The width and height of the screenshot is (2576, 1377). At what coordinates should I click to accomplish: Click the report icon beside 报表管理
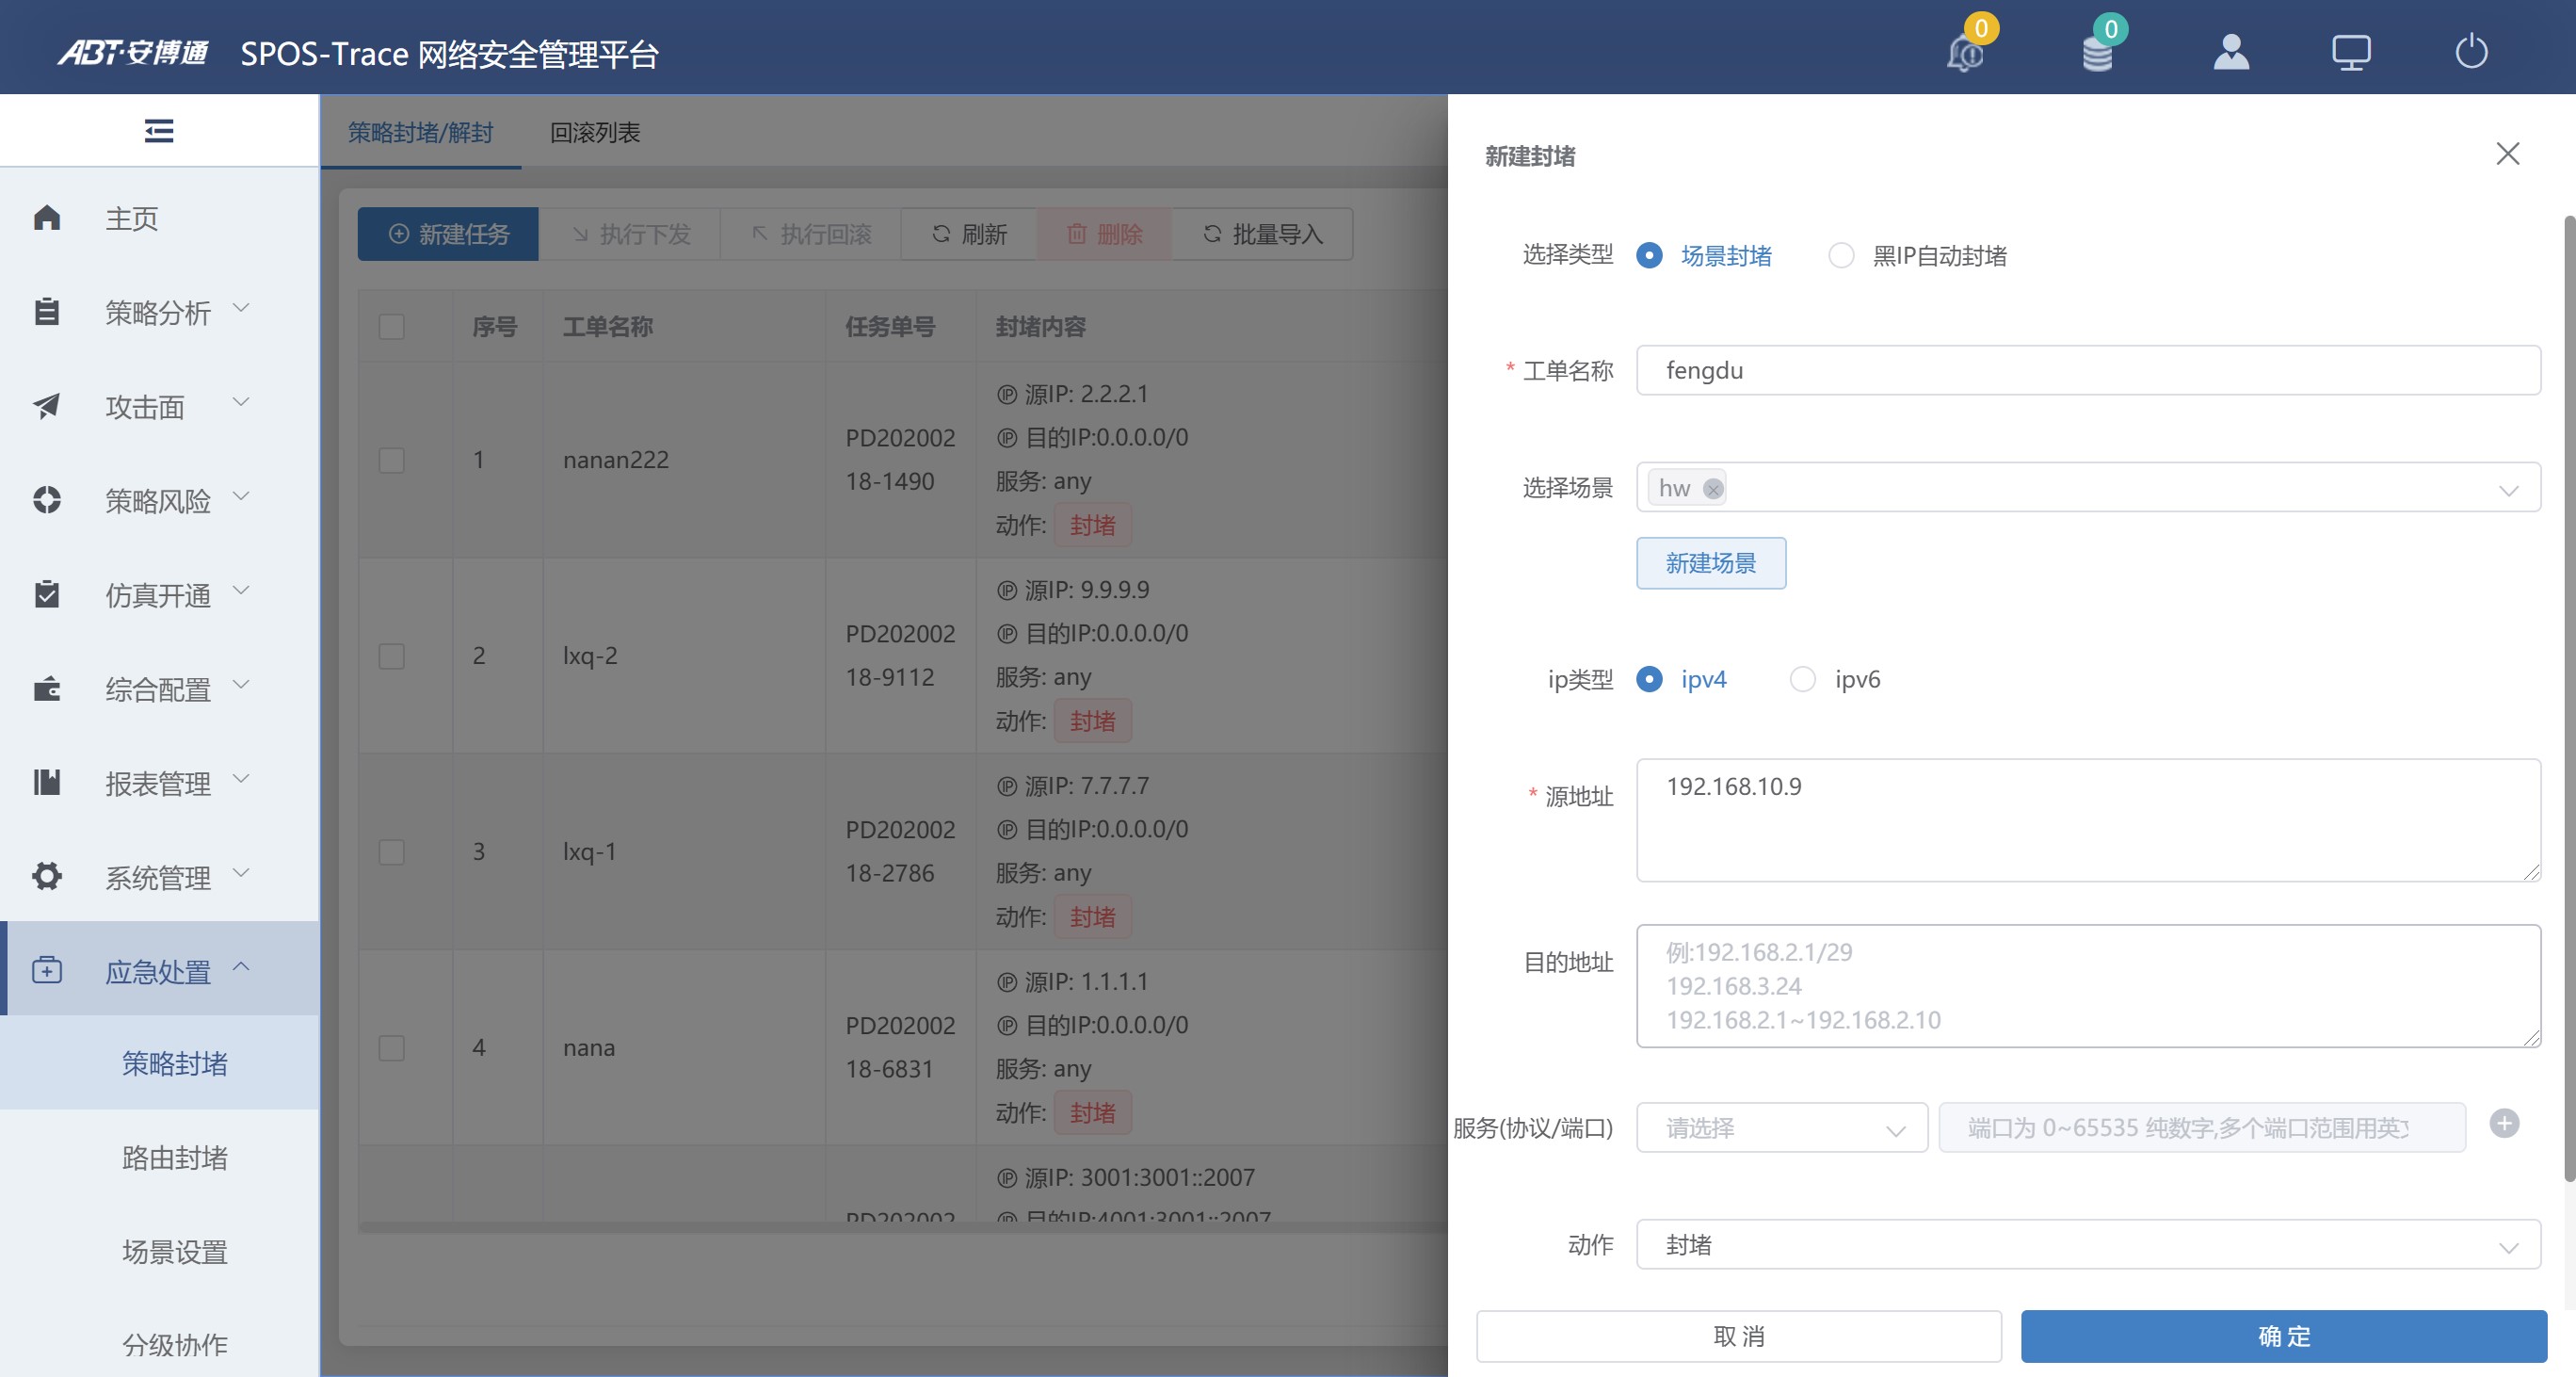point(47,782)
